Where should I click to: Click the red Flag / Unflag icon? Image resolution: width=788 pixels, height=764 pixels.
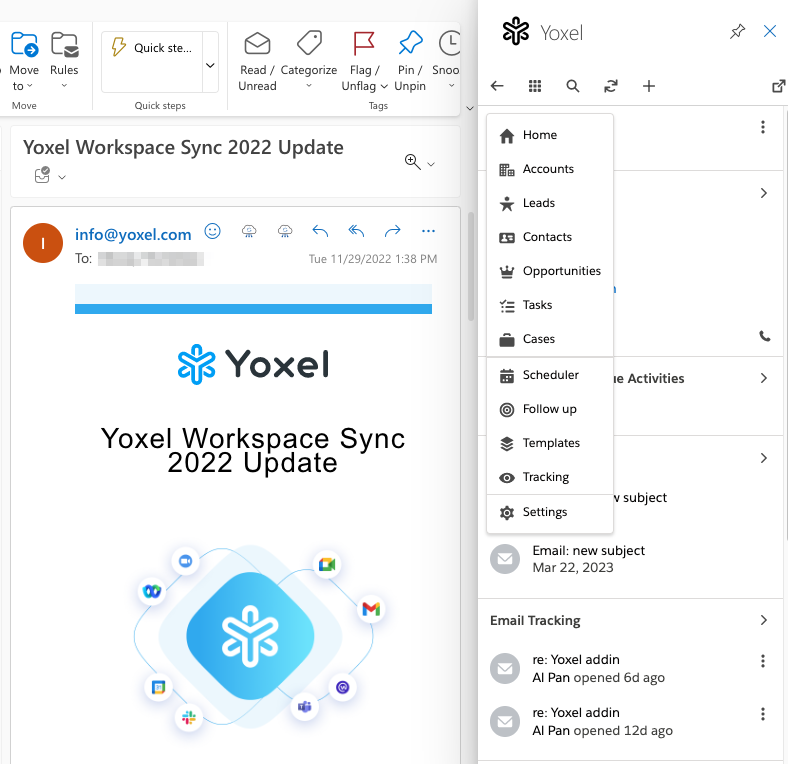363,44
